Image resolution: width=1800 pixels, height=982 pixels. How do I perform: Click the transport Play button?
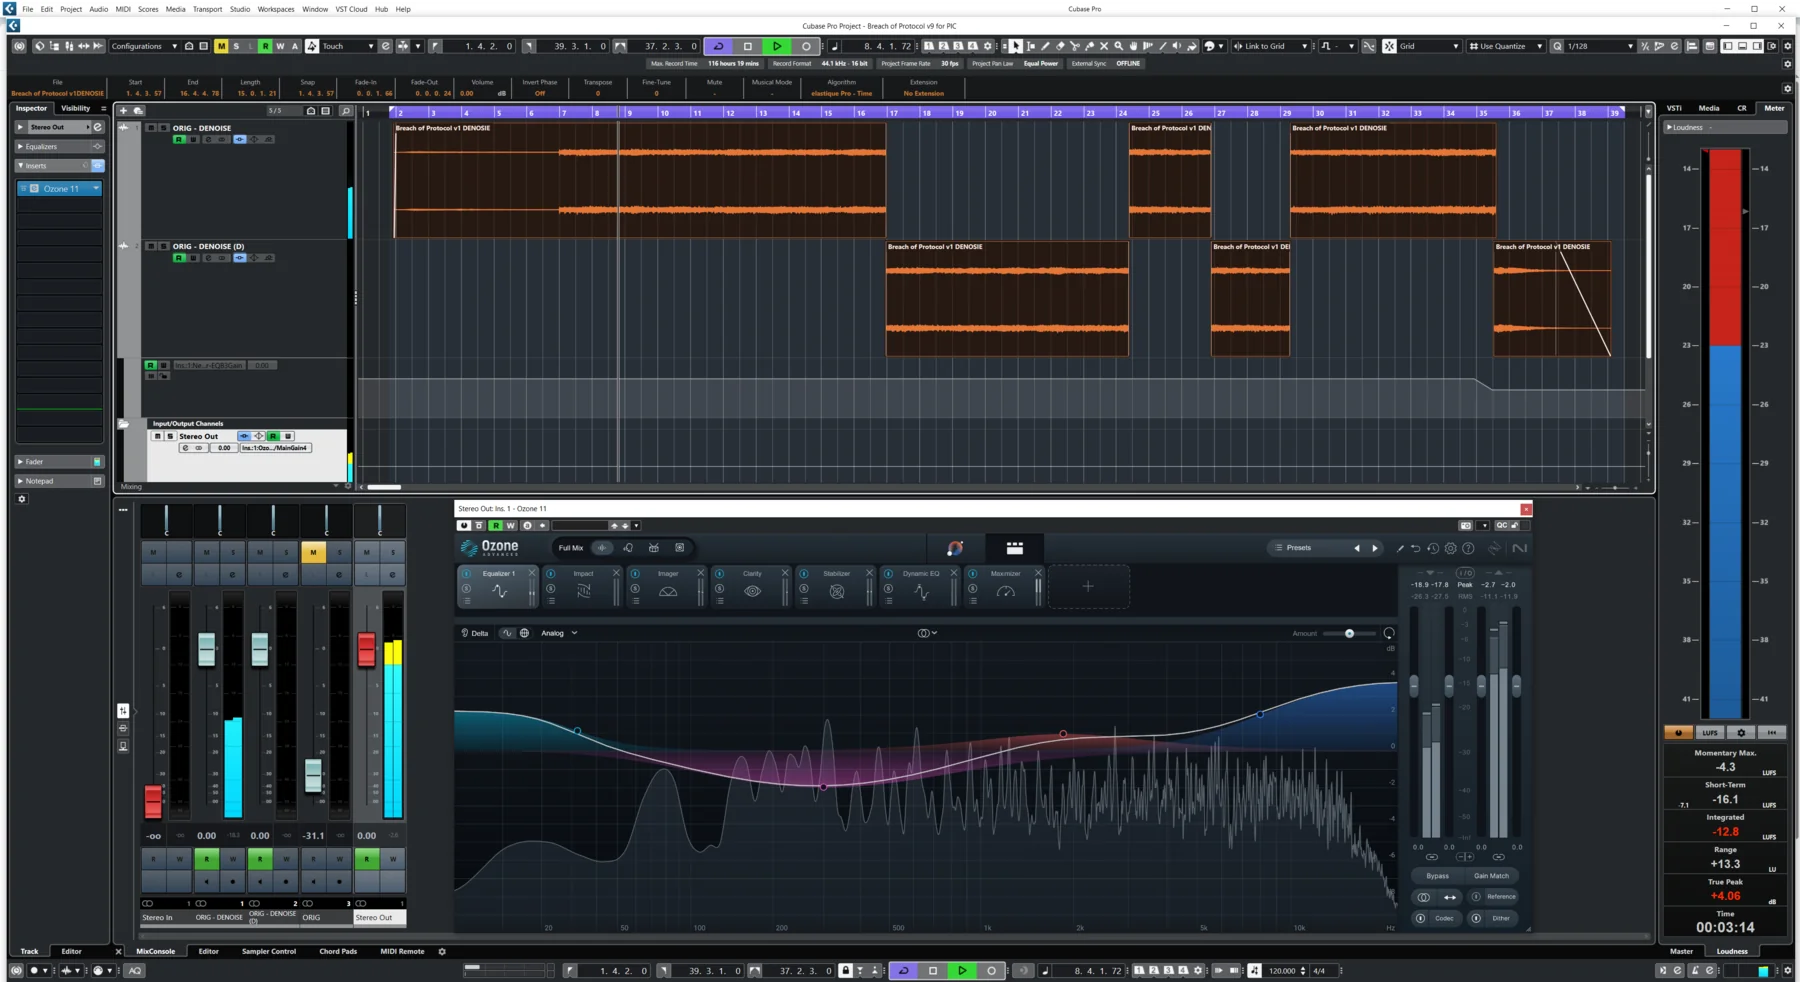point(777,46)
